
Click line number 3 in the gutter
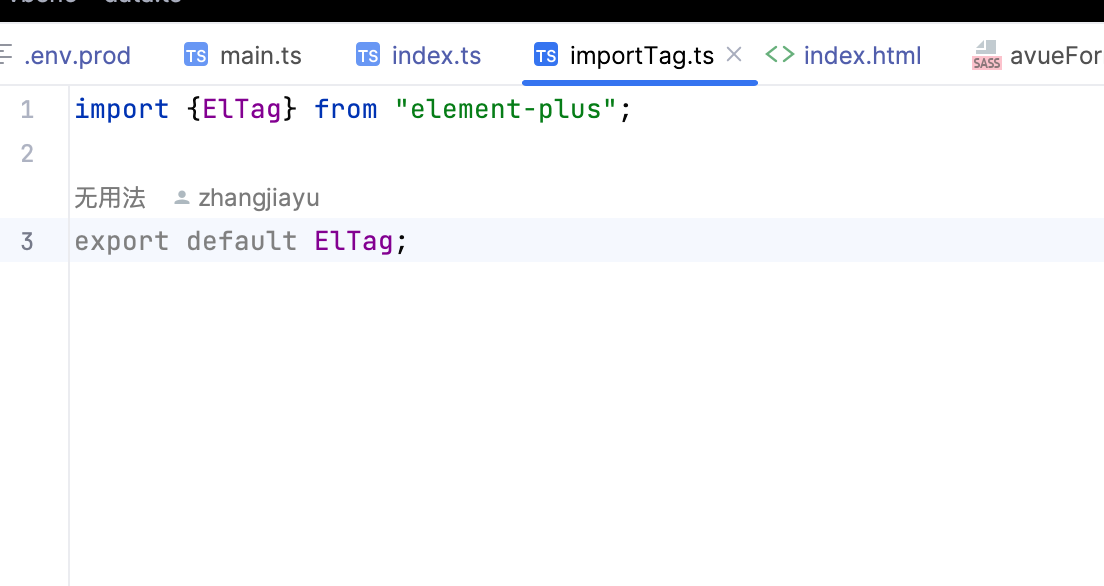coord(27,242)
